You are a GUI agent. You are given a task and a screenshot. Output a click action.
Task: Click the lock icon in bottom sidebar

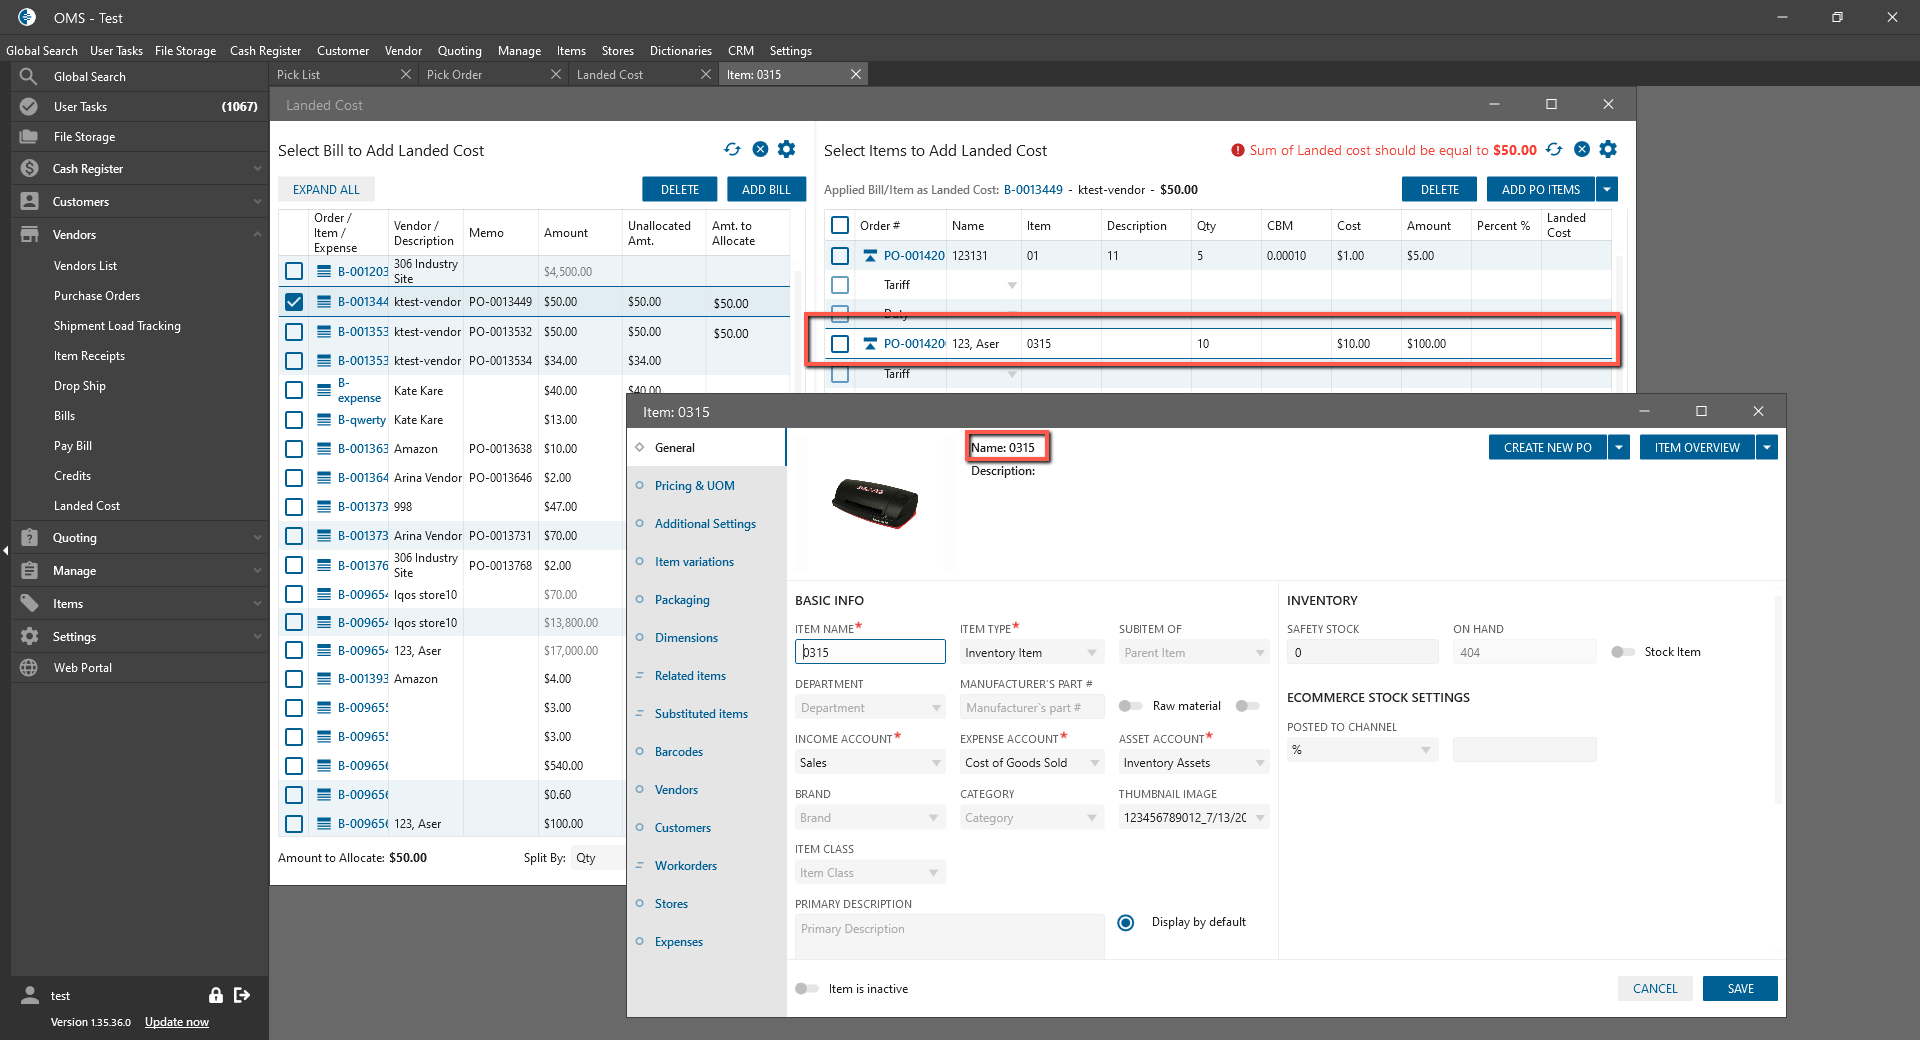point(215,995)
